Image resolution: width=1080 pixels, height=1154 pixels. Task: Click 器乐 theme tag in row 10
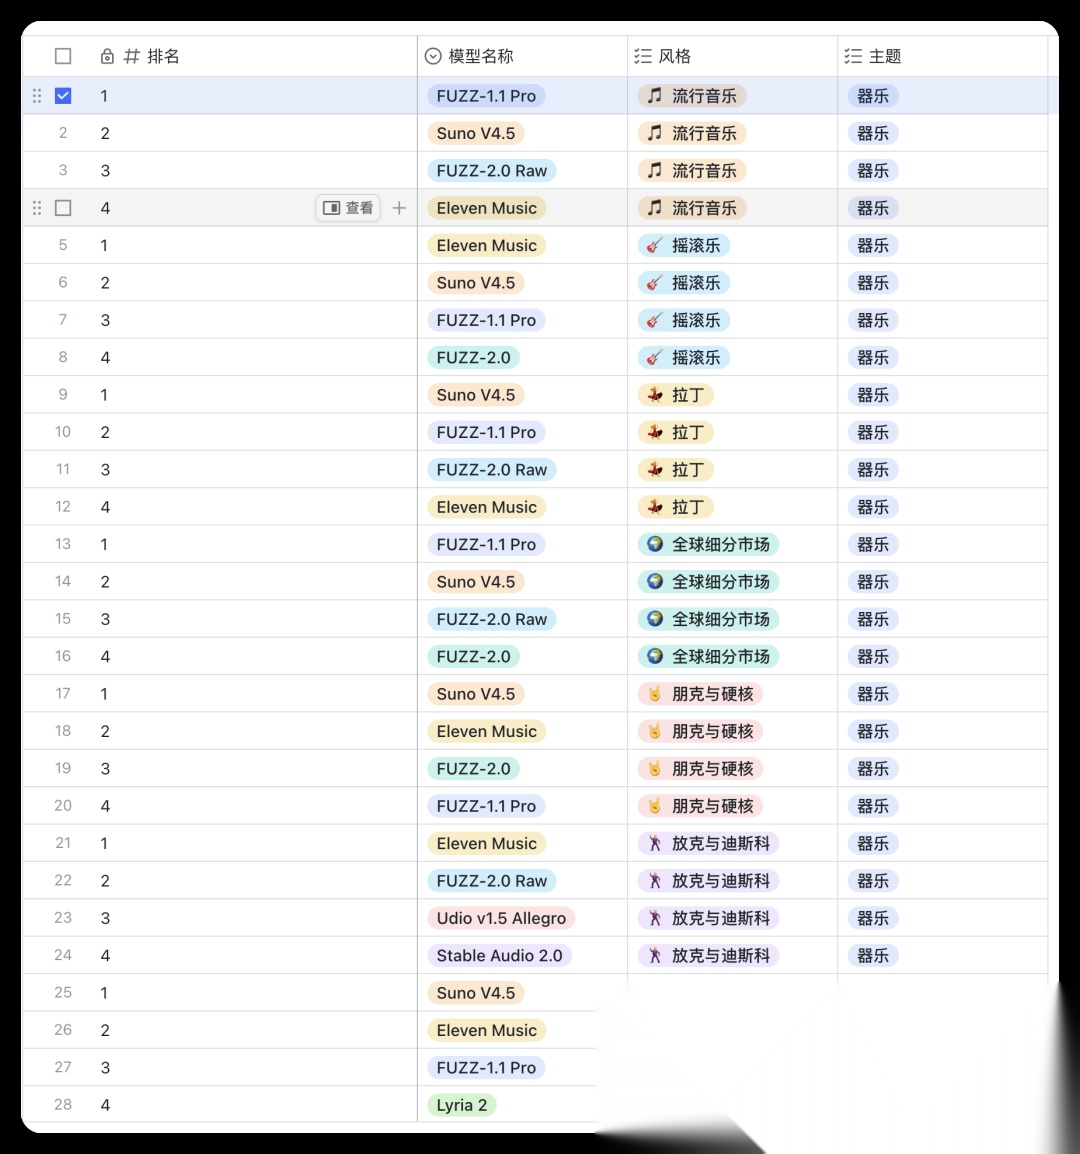click(x=873, y=432)
